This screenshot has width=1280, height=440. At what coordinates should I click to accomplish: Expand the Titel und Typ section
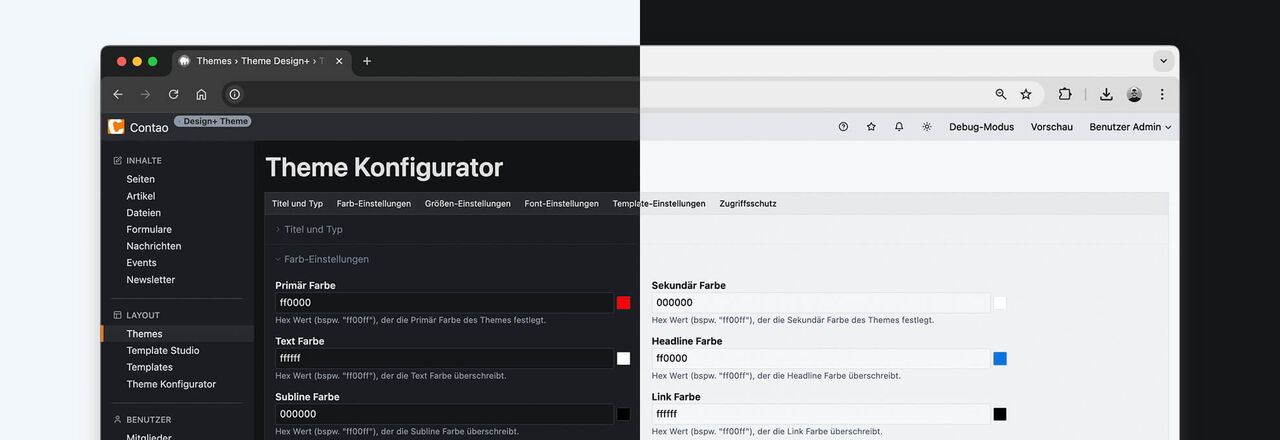312,229
